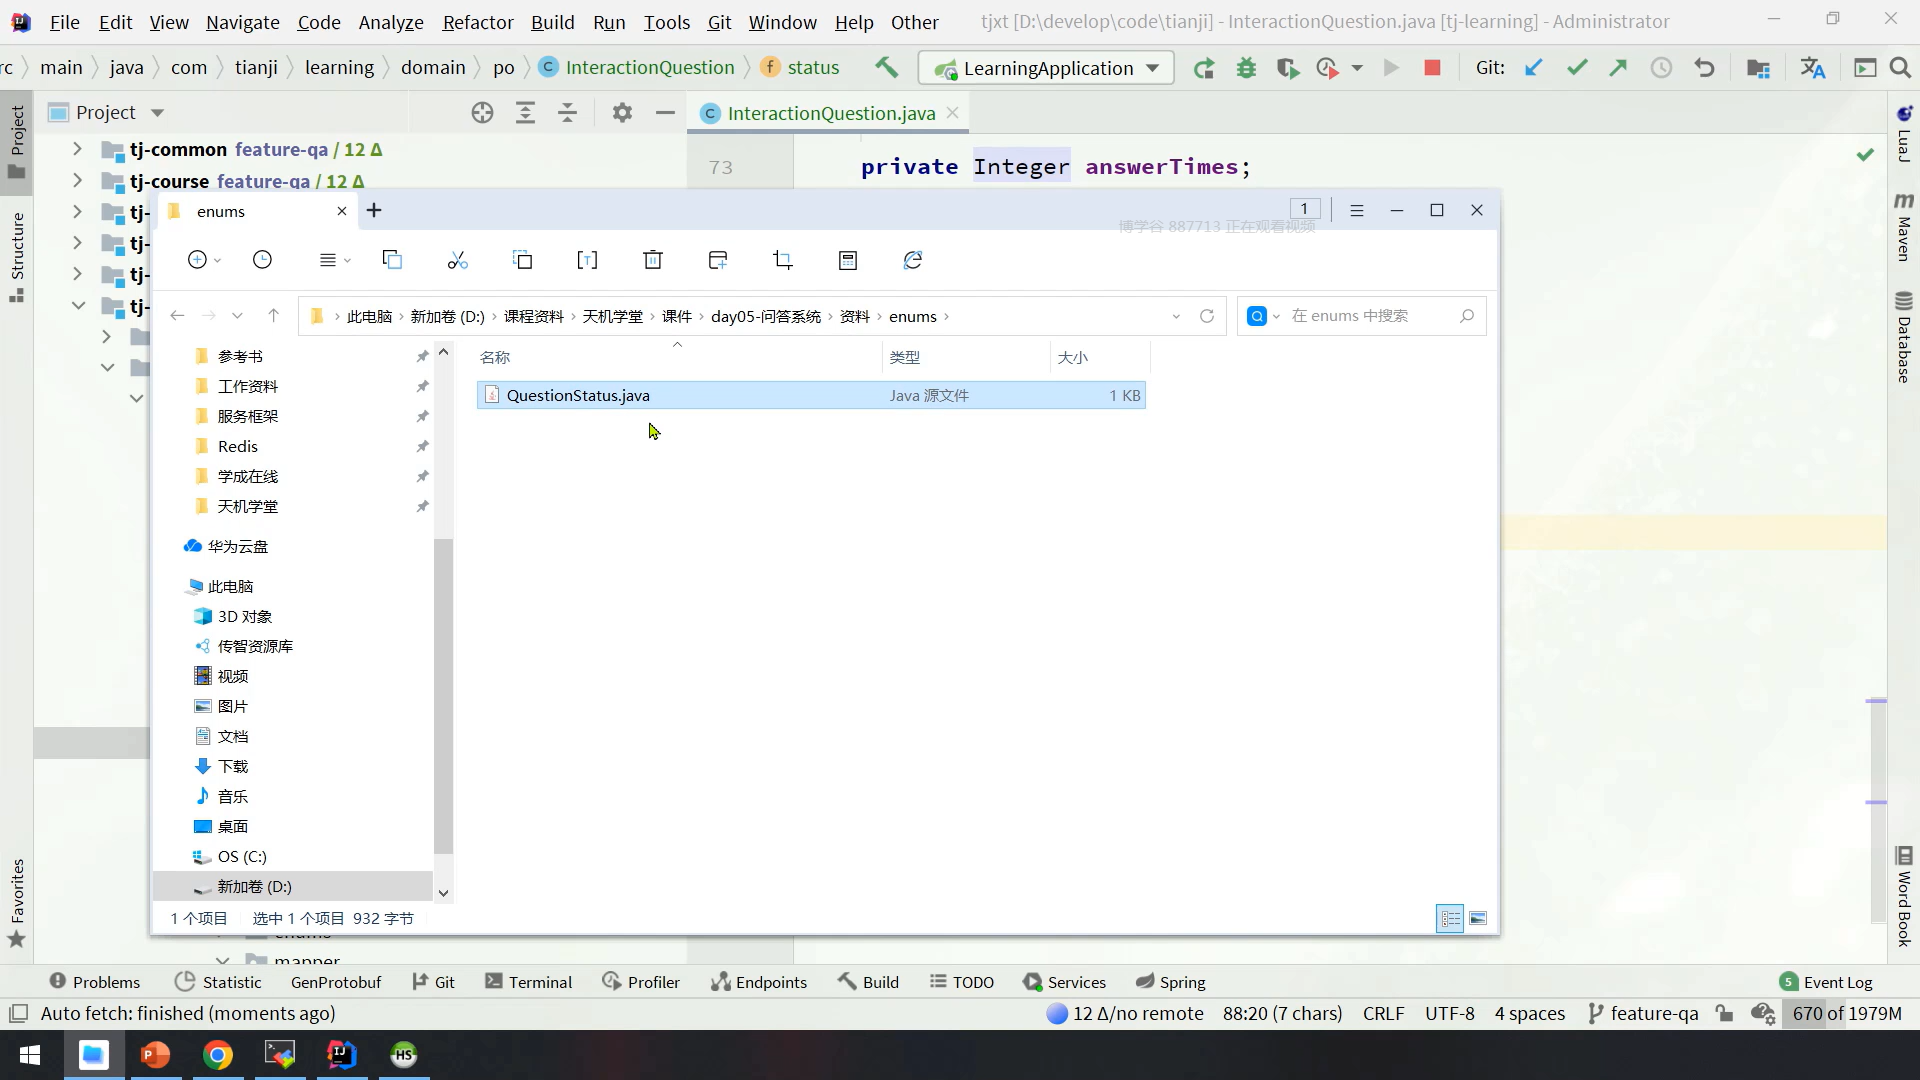Click the Git update project arrow
This screenshot has height=1080, width=1920.
point(1533,68)
